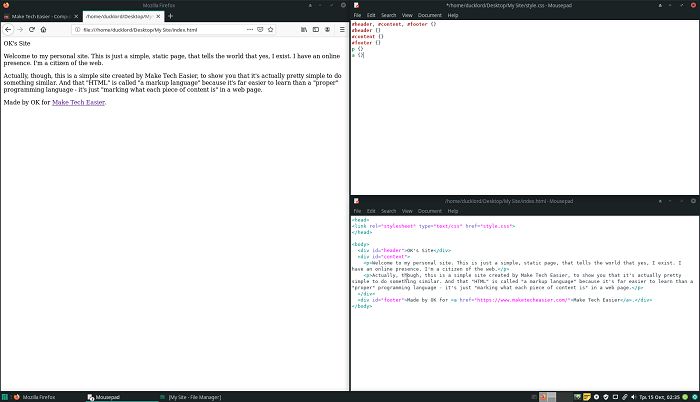Open Search menu in index.html Mousepad
700x402 pixels.
(x=388, y=211)
